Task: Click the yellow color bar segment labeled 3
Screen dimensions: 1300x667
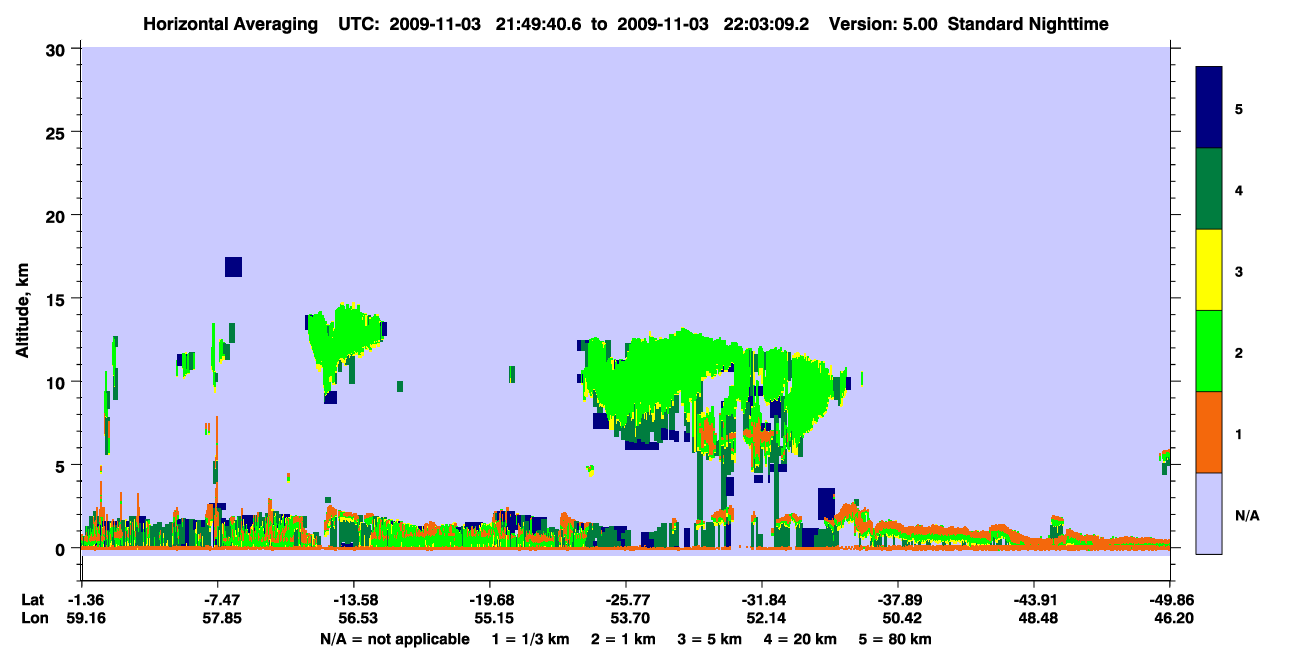Action: click(x=1209, y=270)
